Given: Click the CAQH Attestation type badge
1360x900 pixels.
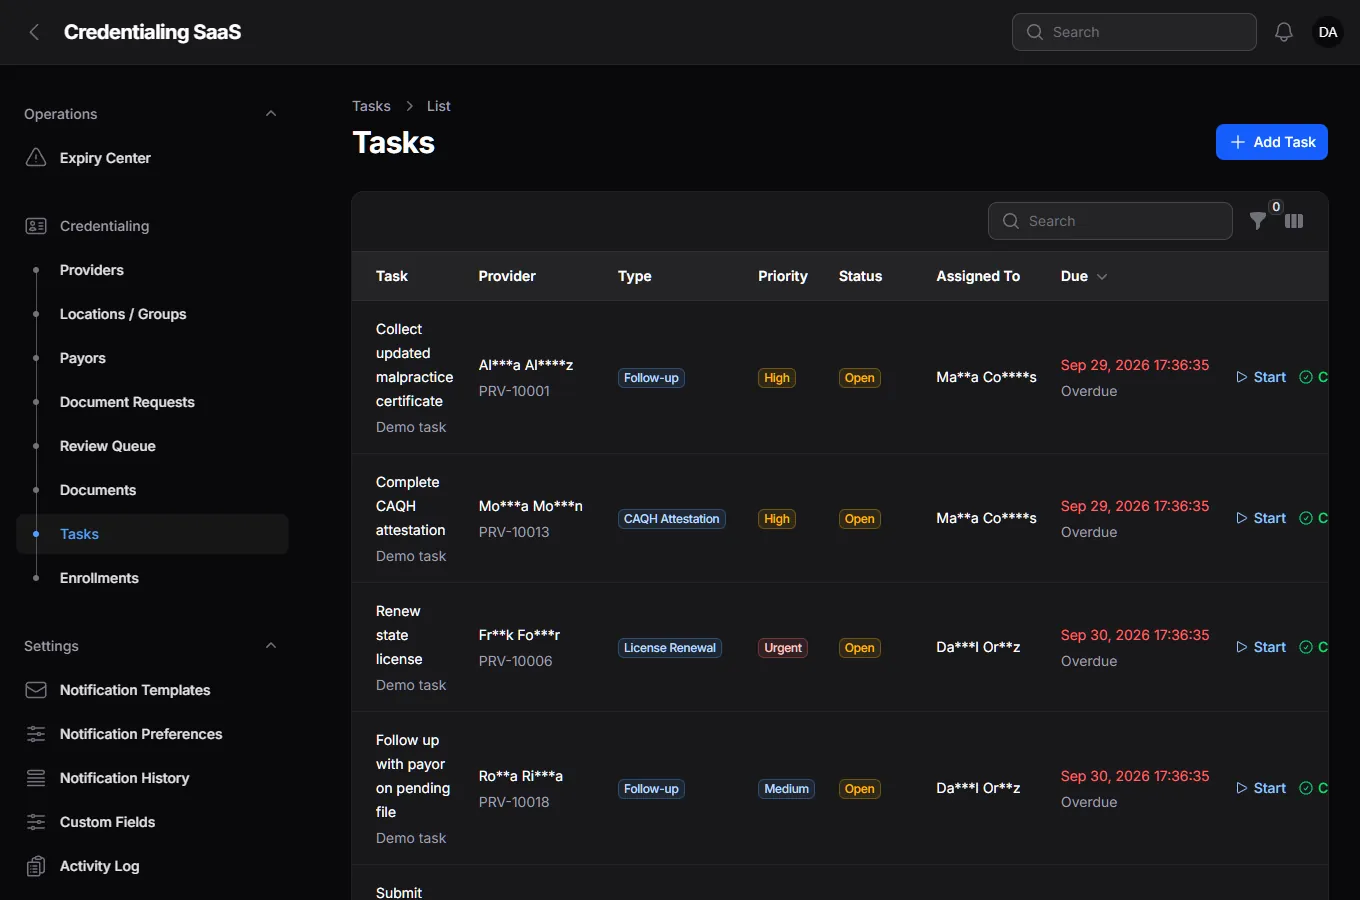Looking at the screenshot, I should coord(672,519).
